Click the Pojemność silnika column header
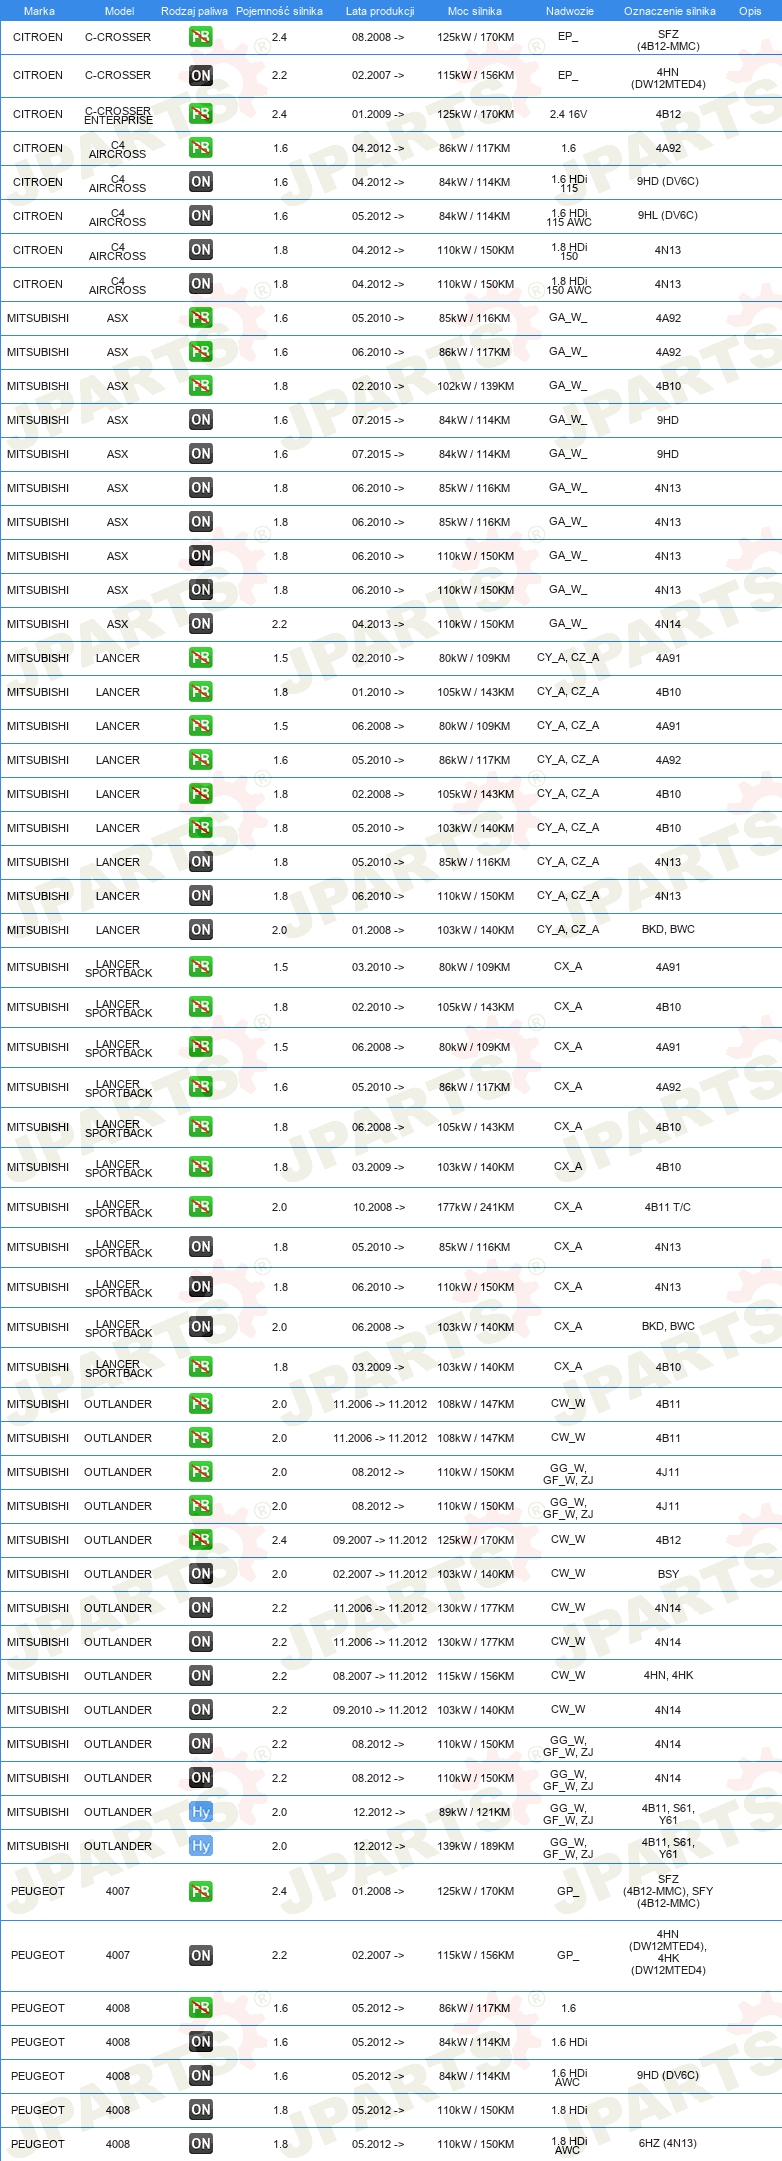The image size is (782, 2161). click(279, 11)
